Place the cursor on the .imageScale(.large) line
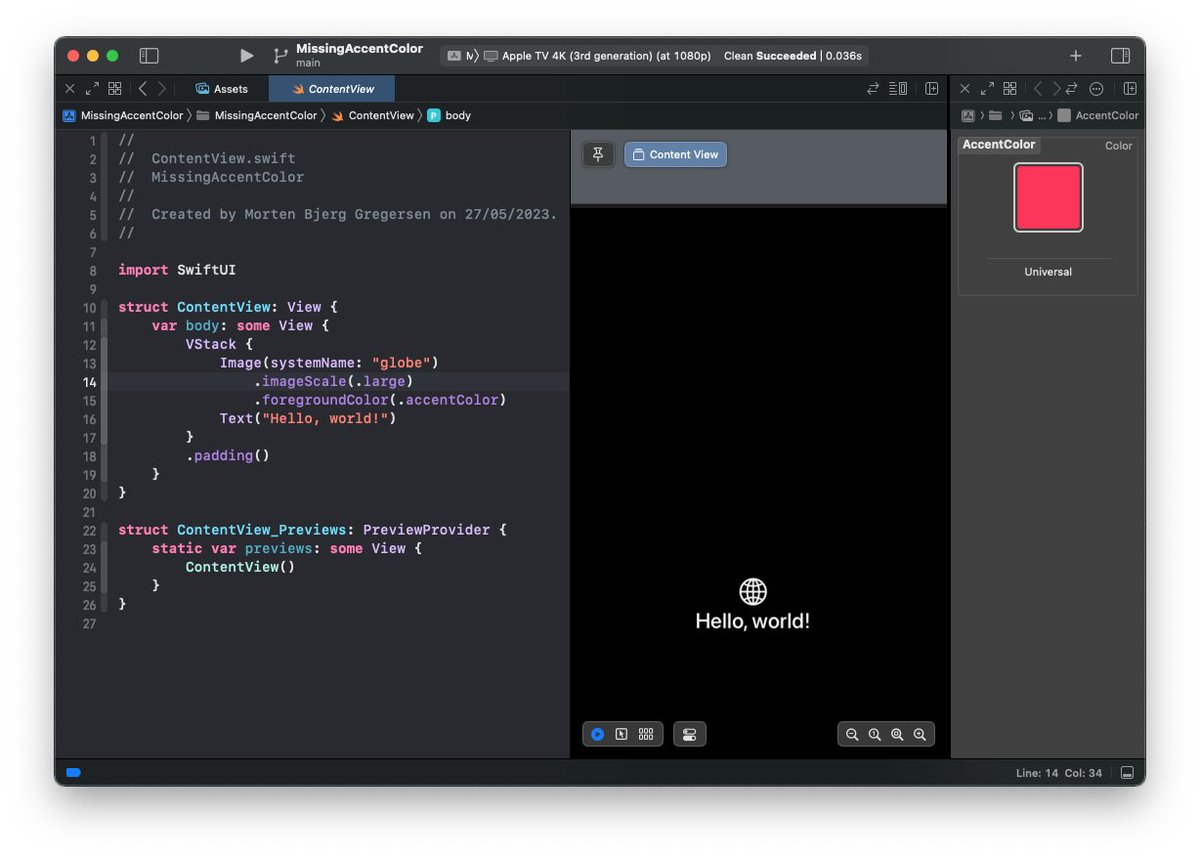Viewport: 1200px width, 858px height. [333, 381]
